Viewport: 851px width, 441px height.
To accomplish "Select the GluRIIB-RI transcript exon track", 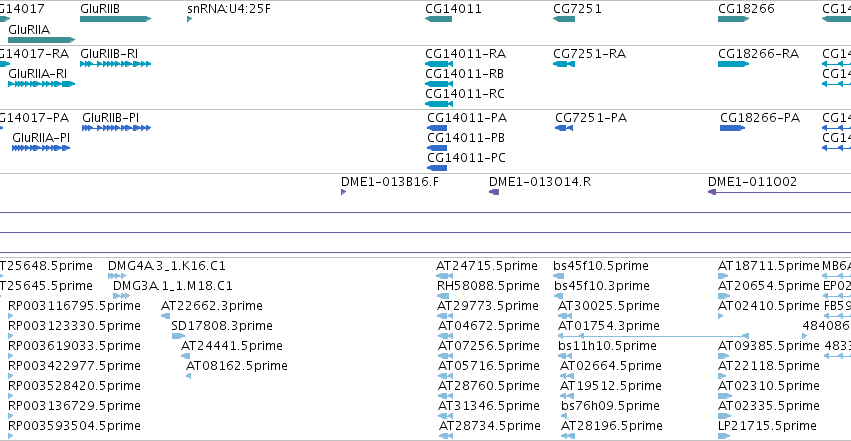I will 115,64.
